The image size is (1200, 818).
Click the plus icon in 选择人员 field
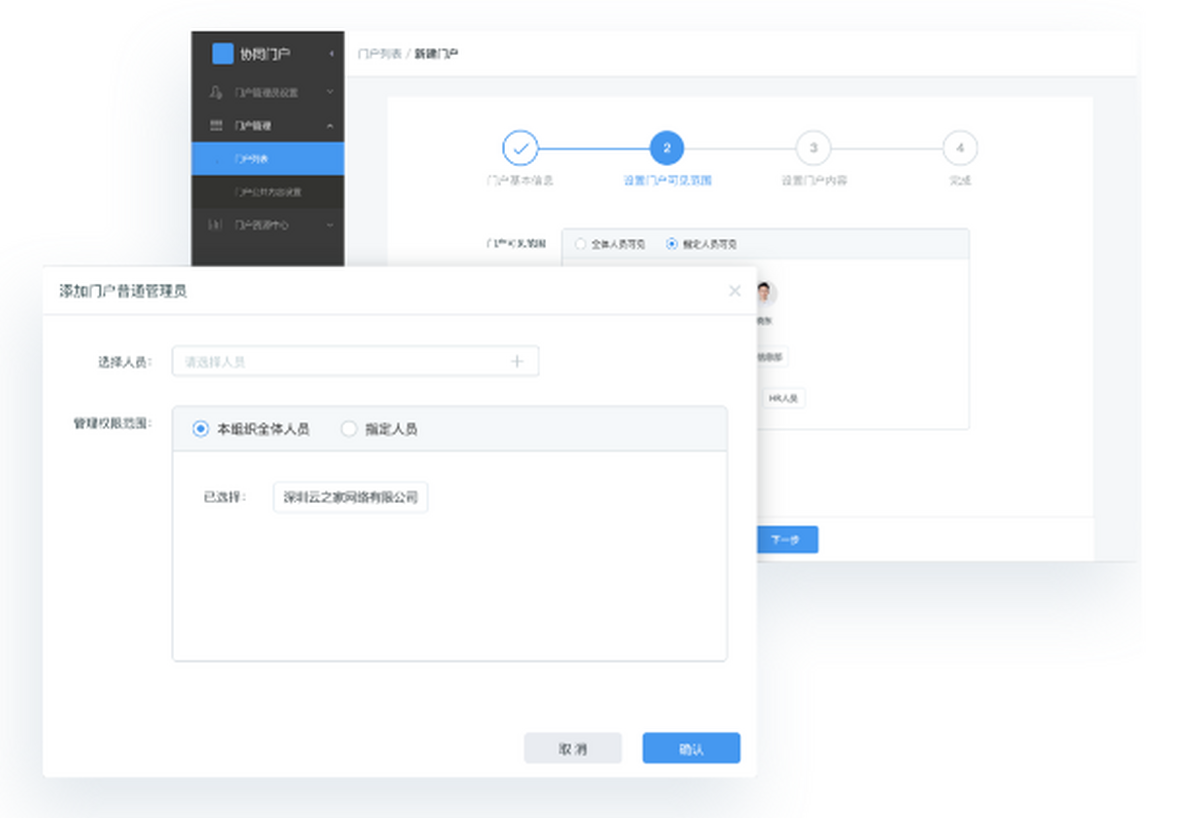(517, 361)
